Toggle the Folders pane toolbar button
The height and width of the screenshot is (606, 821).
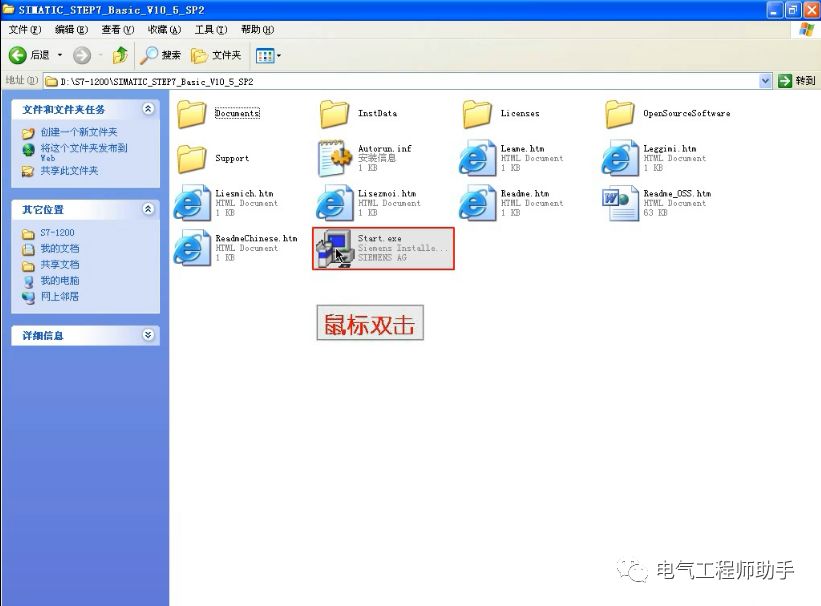pyautogui.click(x=216, y=55)
